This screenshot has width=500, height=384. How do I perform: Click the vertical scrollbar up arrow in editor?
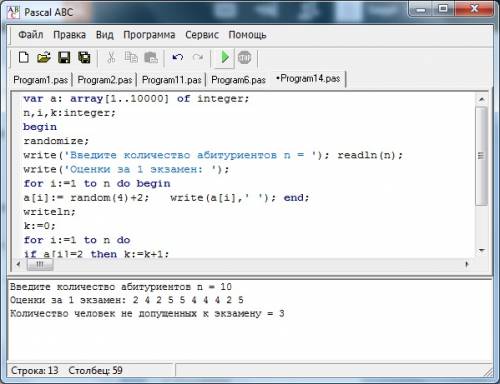(x=482, y=99)
